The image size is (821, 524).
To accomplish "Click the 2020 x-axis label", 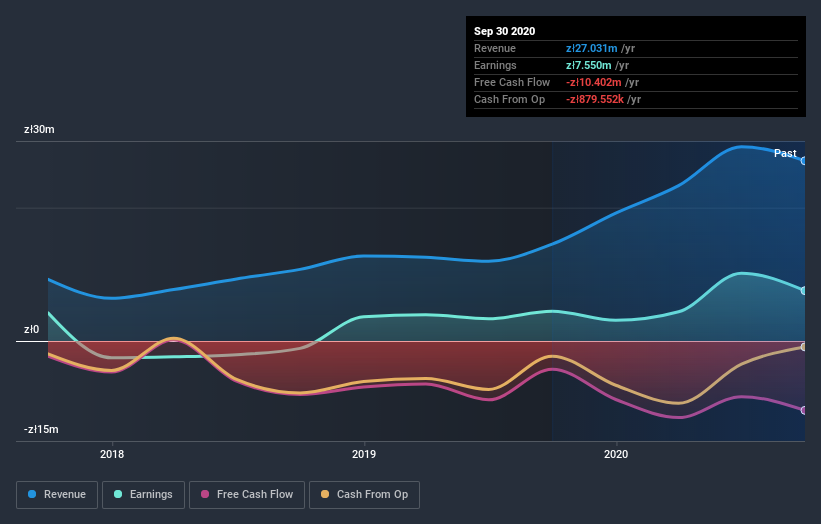I will point(616,454).
